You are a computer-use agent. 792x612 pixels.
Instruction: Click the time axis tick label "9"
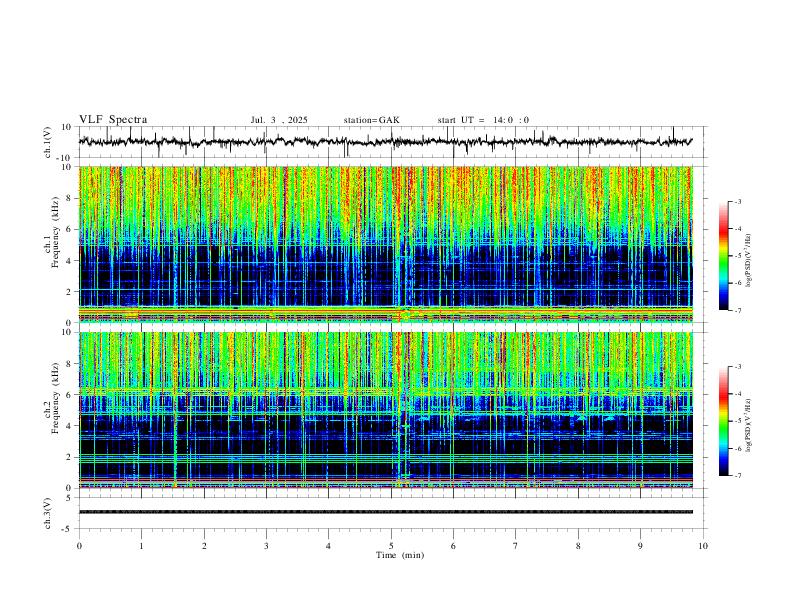click(640, 546)
